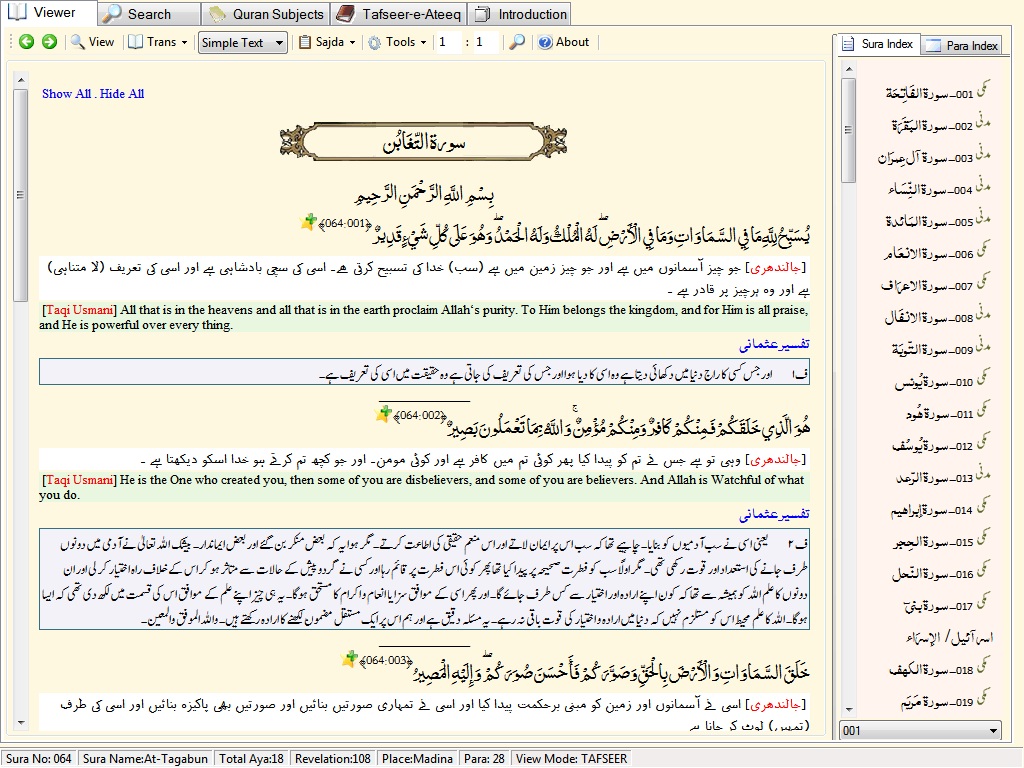
Task: Click the sura number input field
Action: (449, 42)
